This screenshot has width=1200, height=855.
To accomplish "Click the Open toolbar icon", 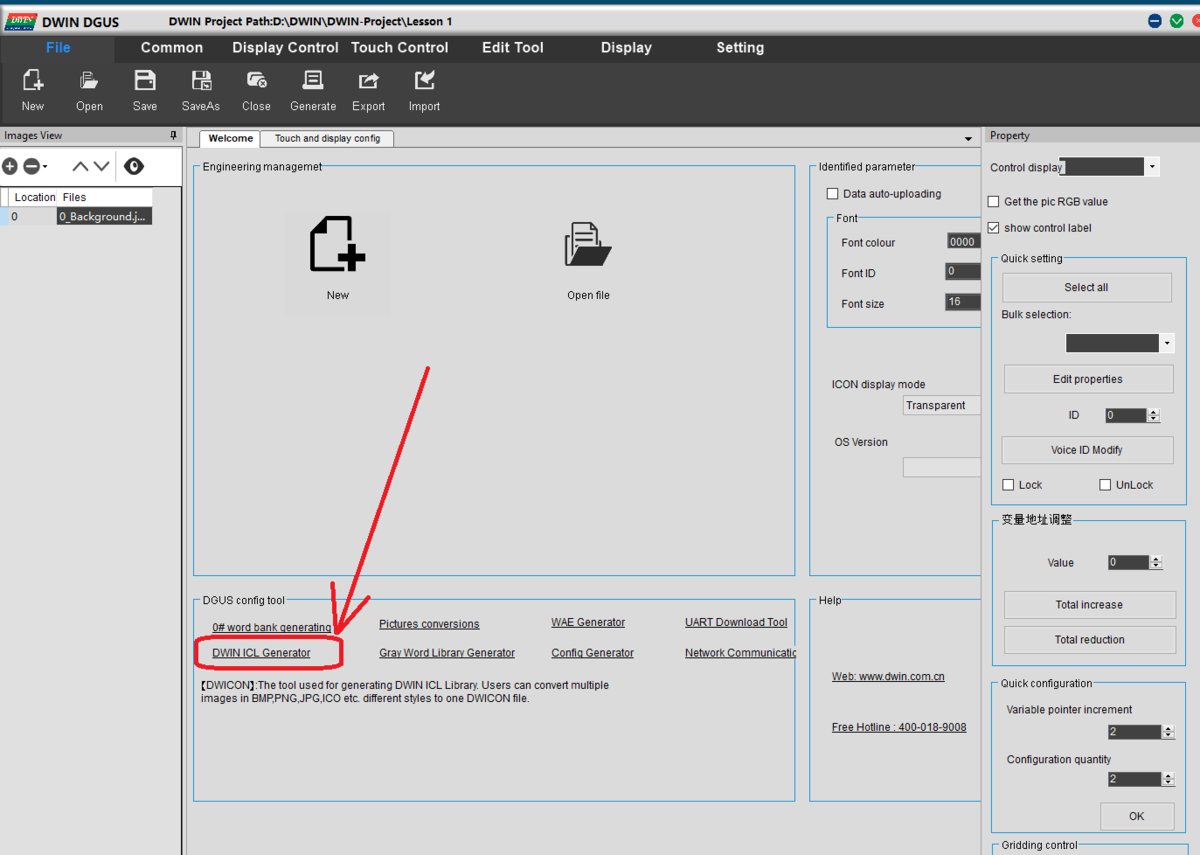I will click(89, 81).
